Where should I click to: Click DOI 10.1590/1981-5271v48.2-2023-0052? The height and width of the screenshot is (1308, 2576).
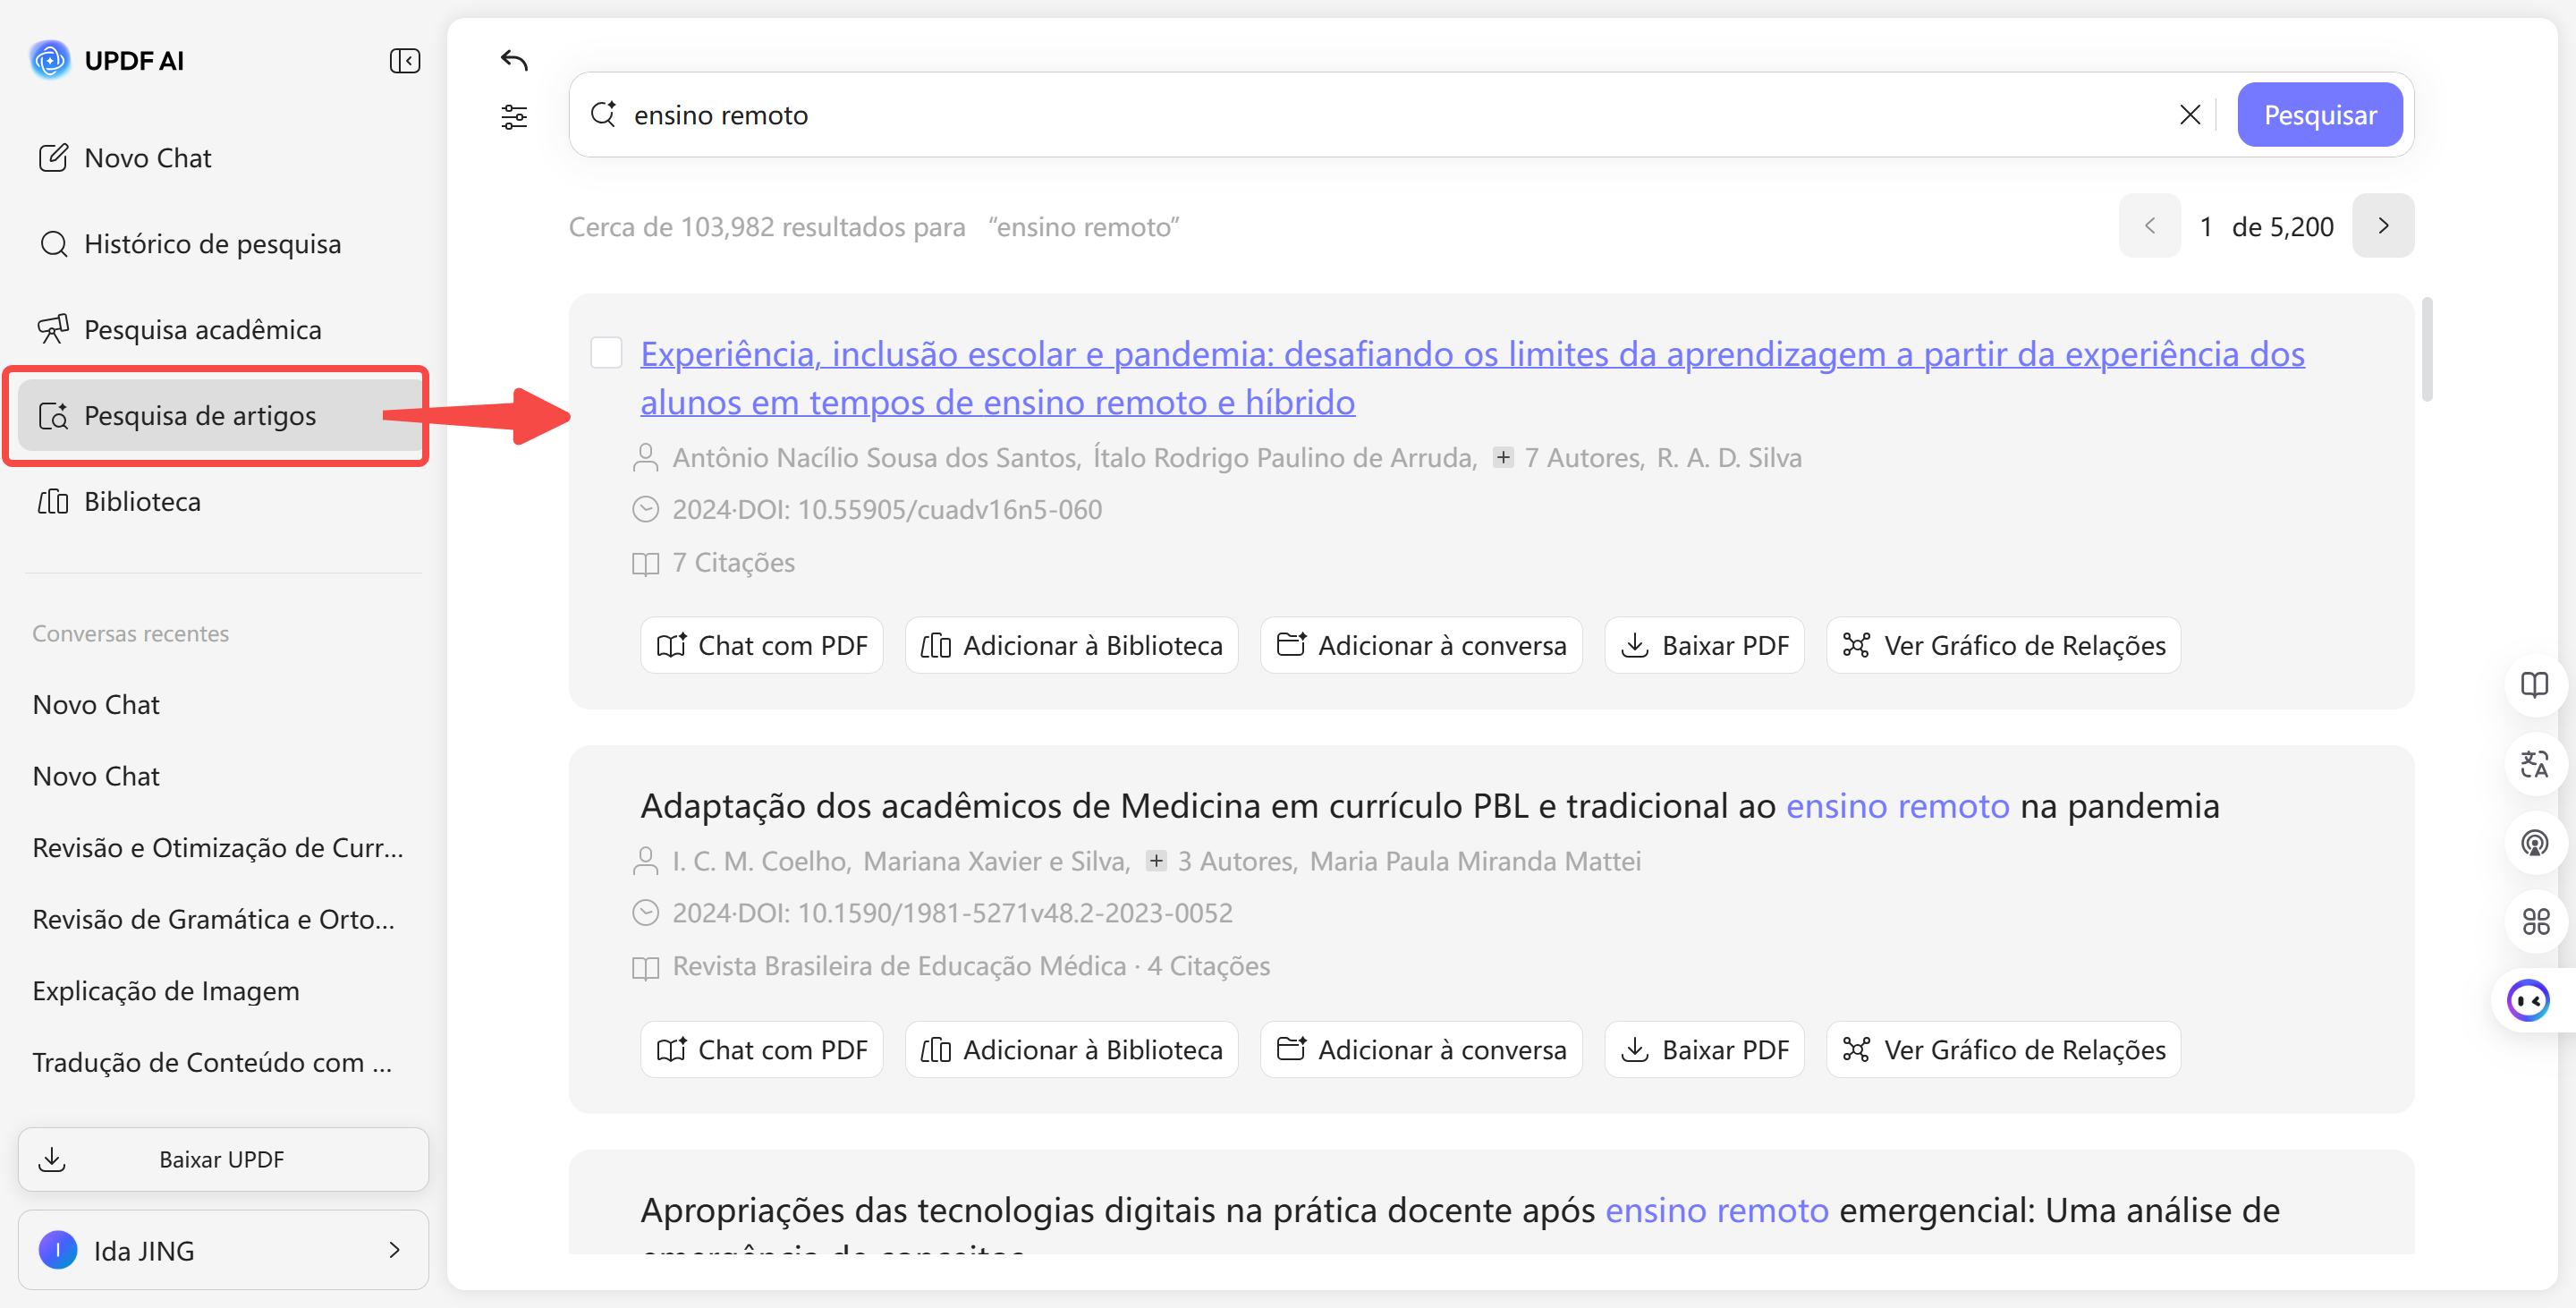(1015, 913)
